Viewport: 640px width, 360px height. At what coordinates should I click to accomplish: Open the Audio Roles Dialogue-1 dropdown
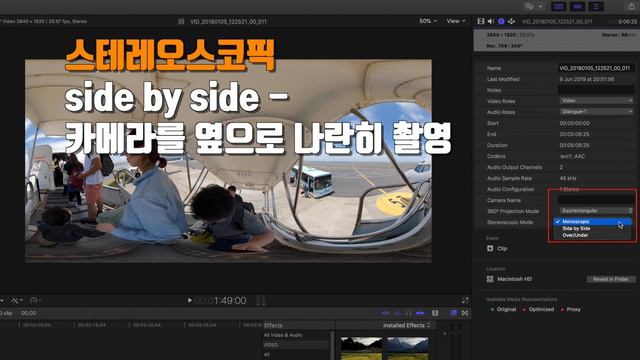pyautogui.click(x=596, y=111)
